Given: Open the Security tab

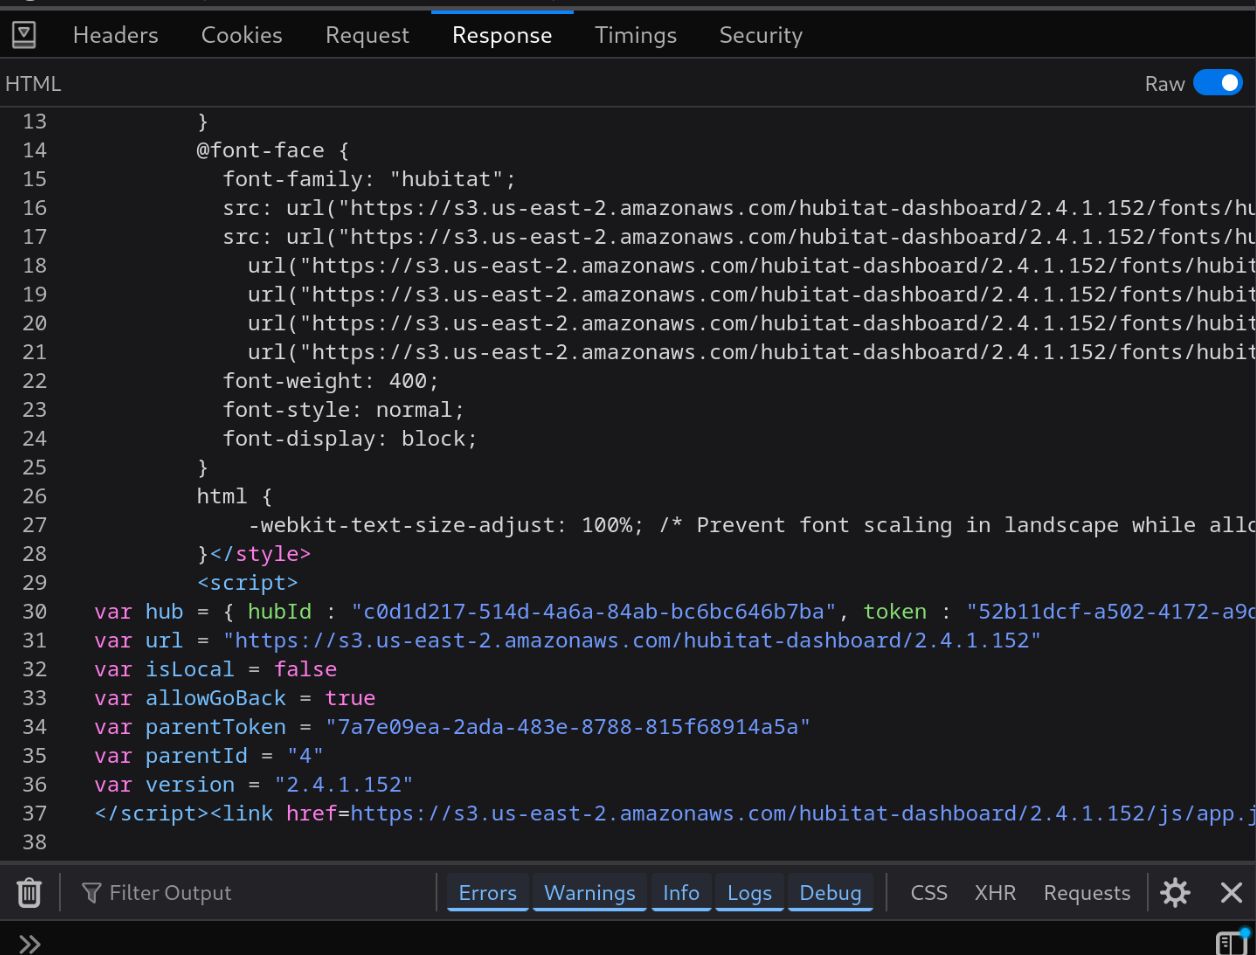Looking at the screenshot, I should (x=761, y=35).
